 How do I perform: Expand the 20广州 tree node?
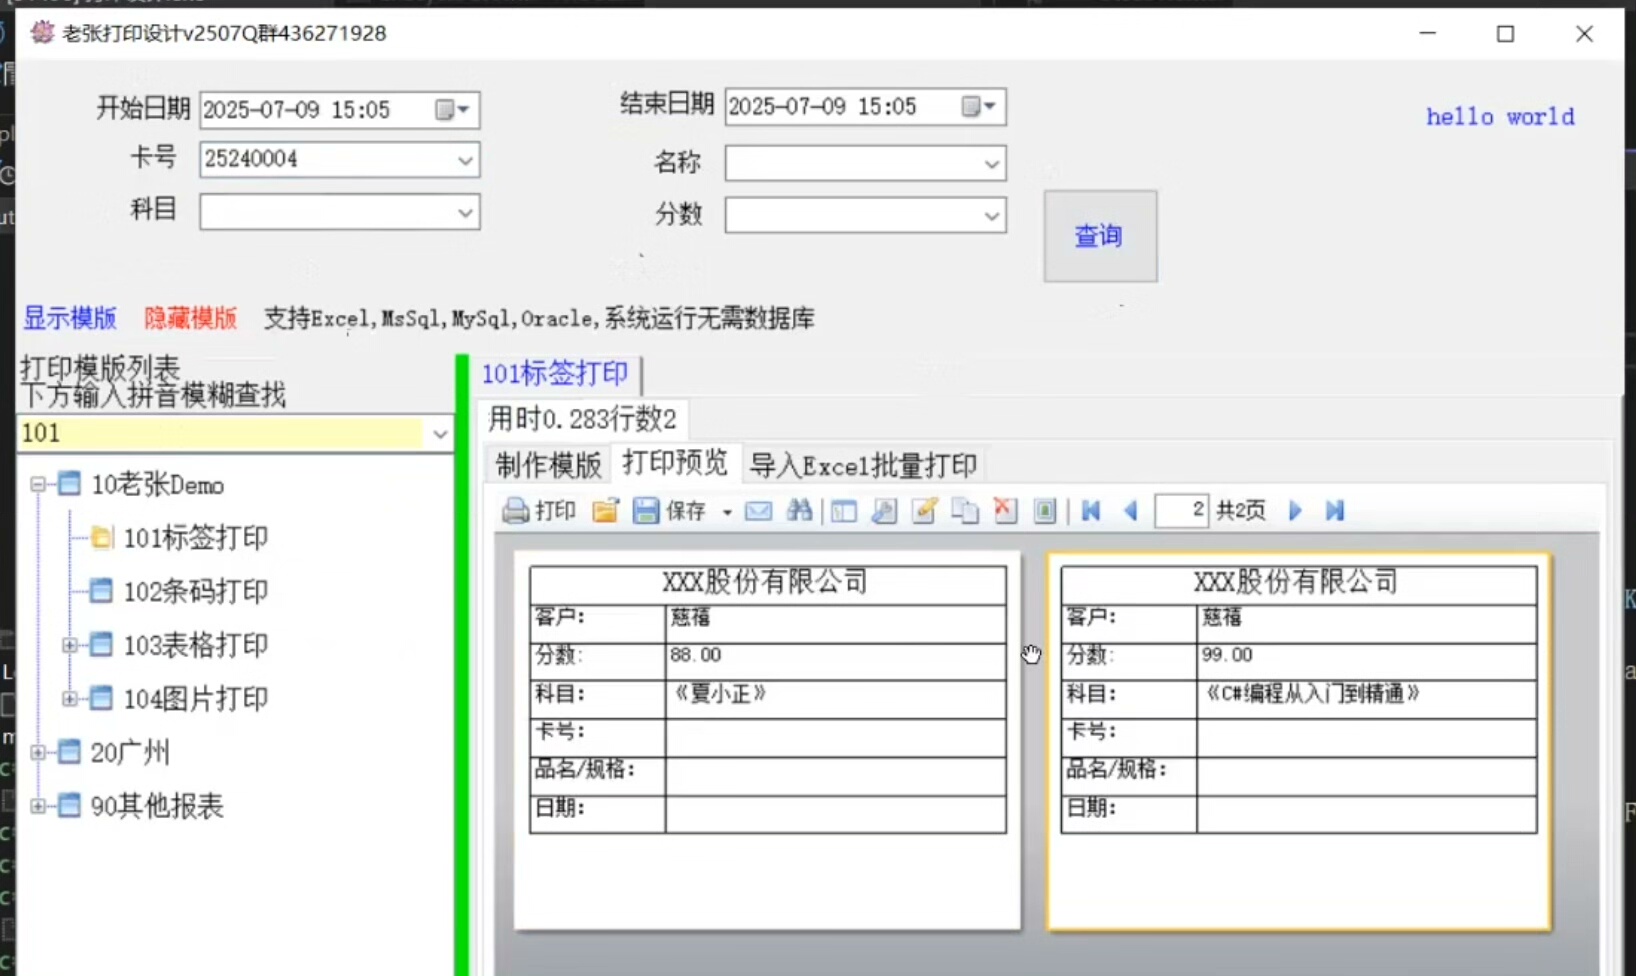(38, 752)
